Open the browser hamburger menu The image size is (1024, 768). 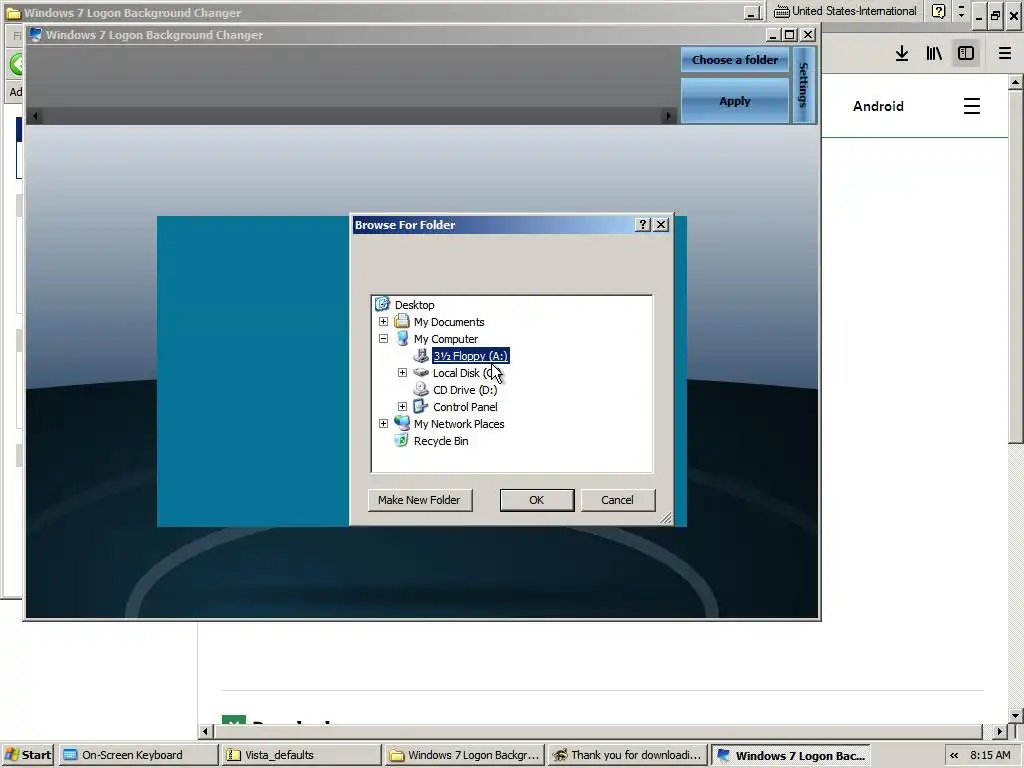pos(1005,54)
